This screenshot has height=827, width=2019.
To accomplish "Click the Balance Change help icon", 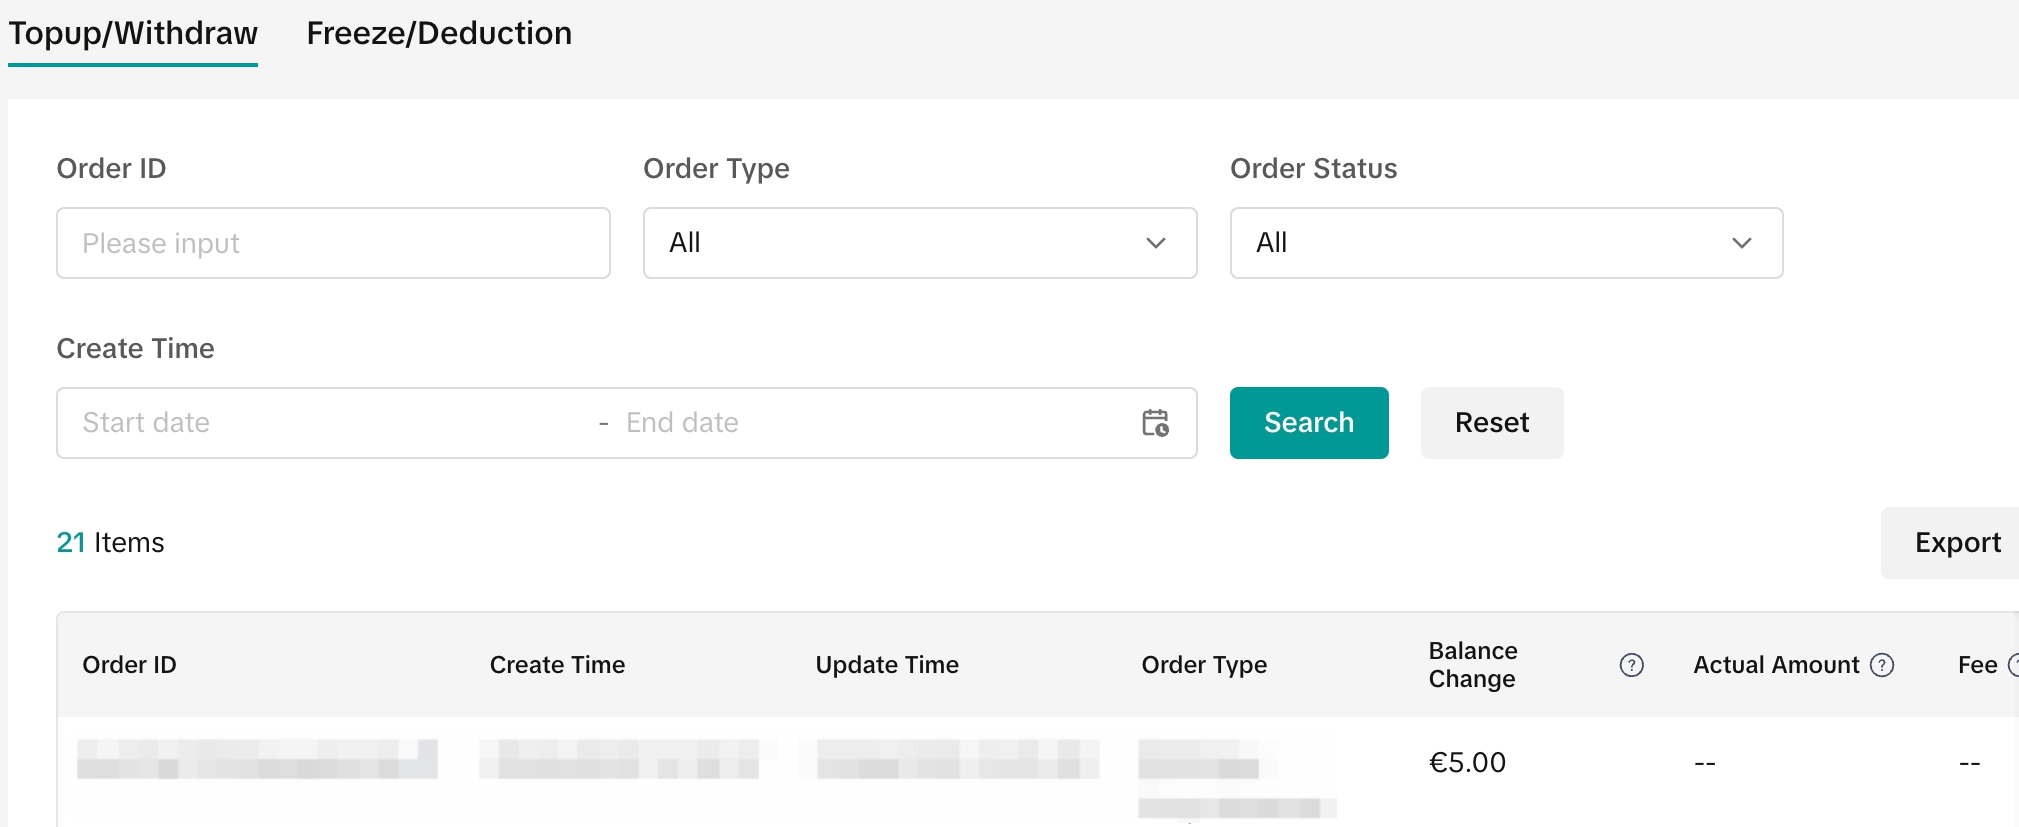I will [1631, 665].
